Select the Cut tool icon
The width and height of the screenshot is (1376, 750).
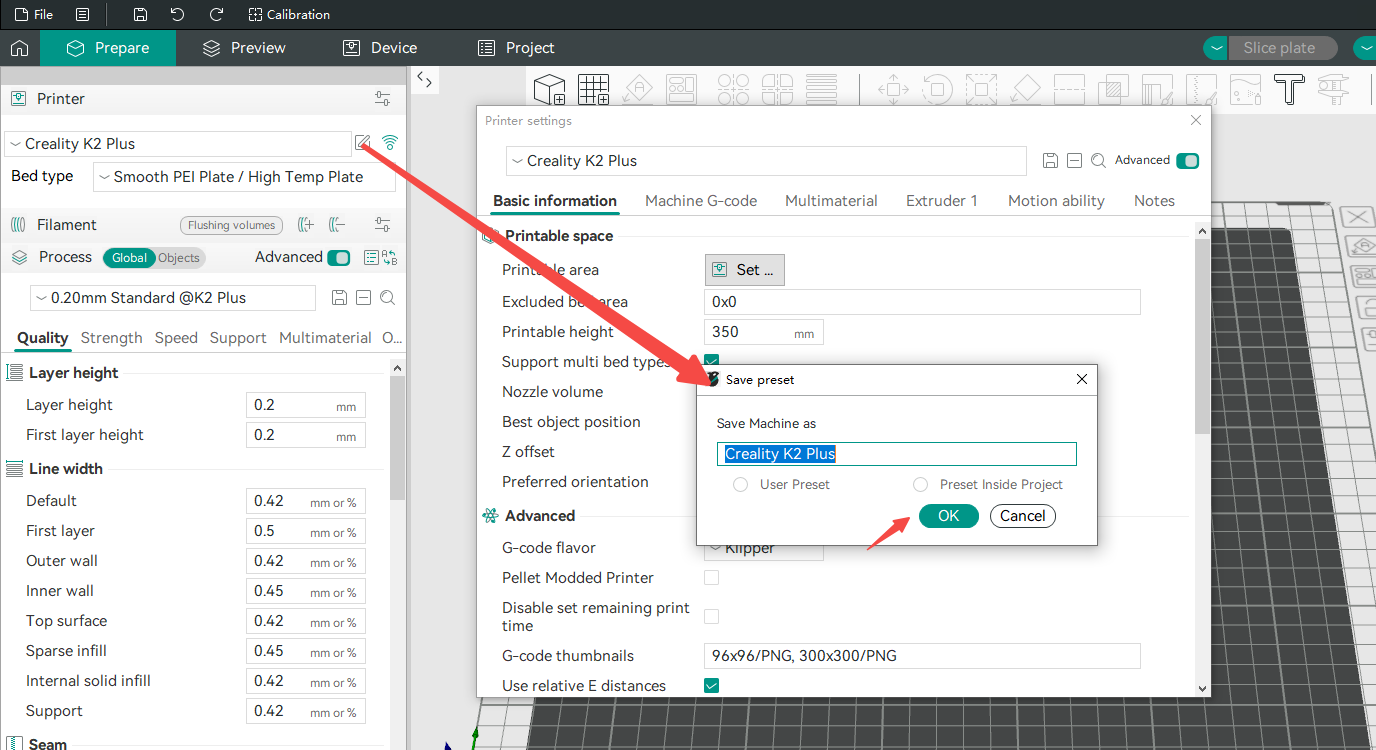1069,88
